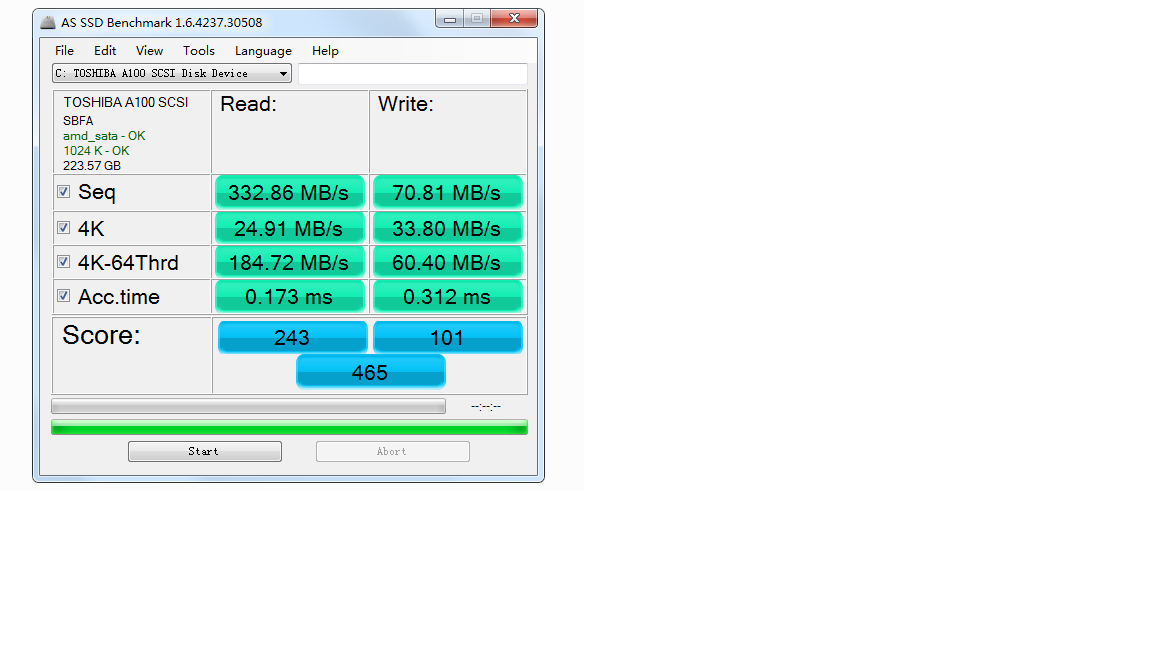The image size is (1152, 648).
Task: Click the --:--:-- elapsed time indicator
Action: [486, 406]
